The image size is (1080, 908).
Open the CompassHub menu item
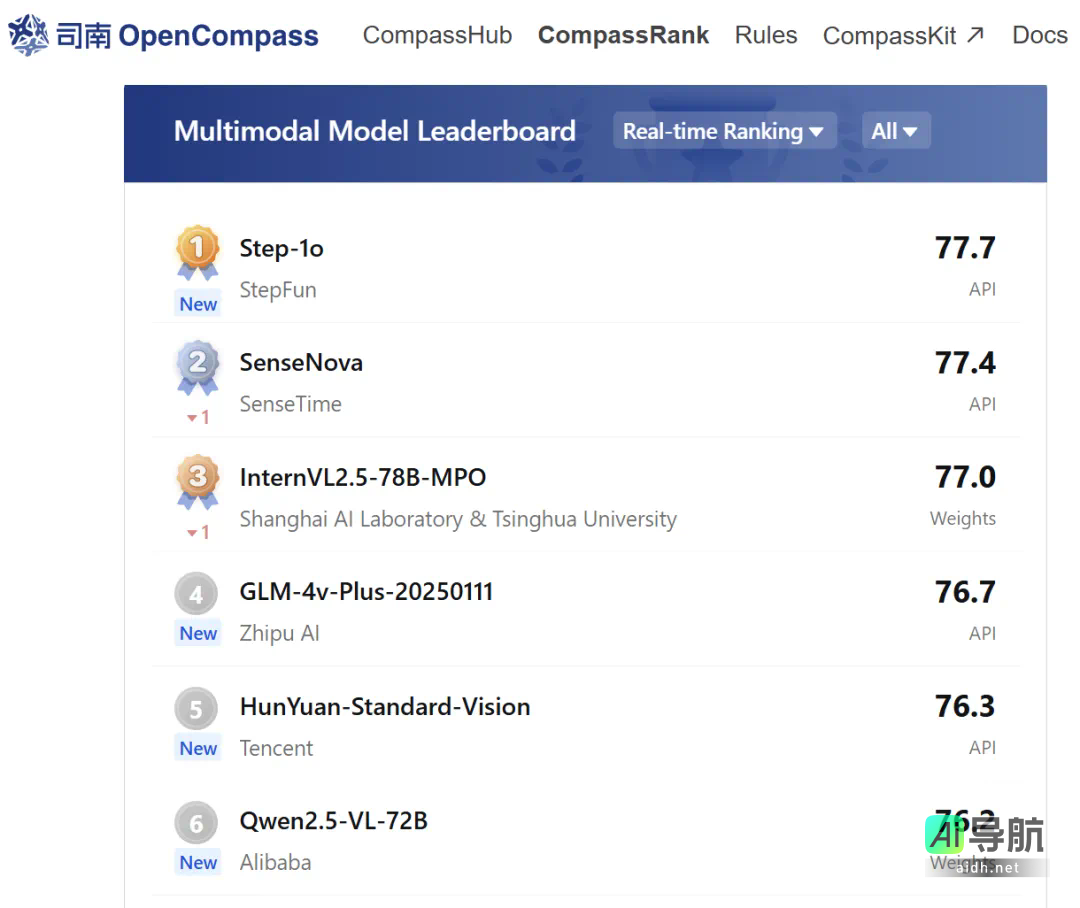[x=437, y=35]
